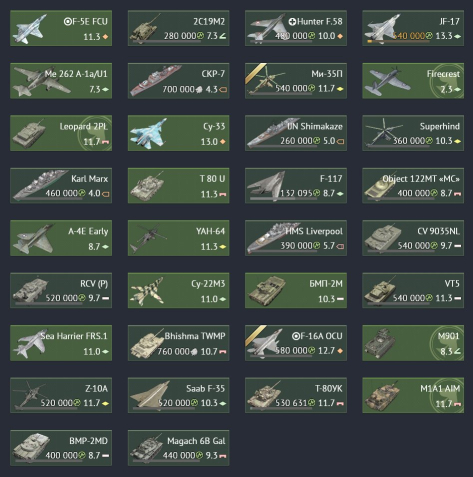
Task: Select the JF-17 vehicle card
Action: 413,28
